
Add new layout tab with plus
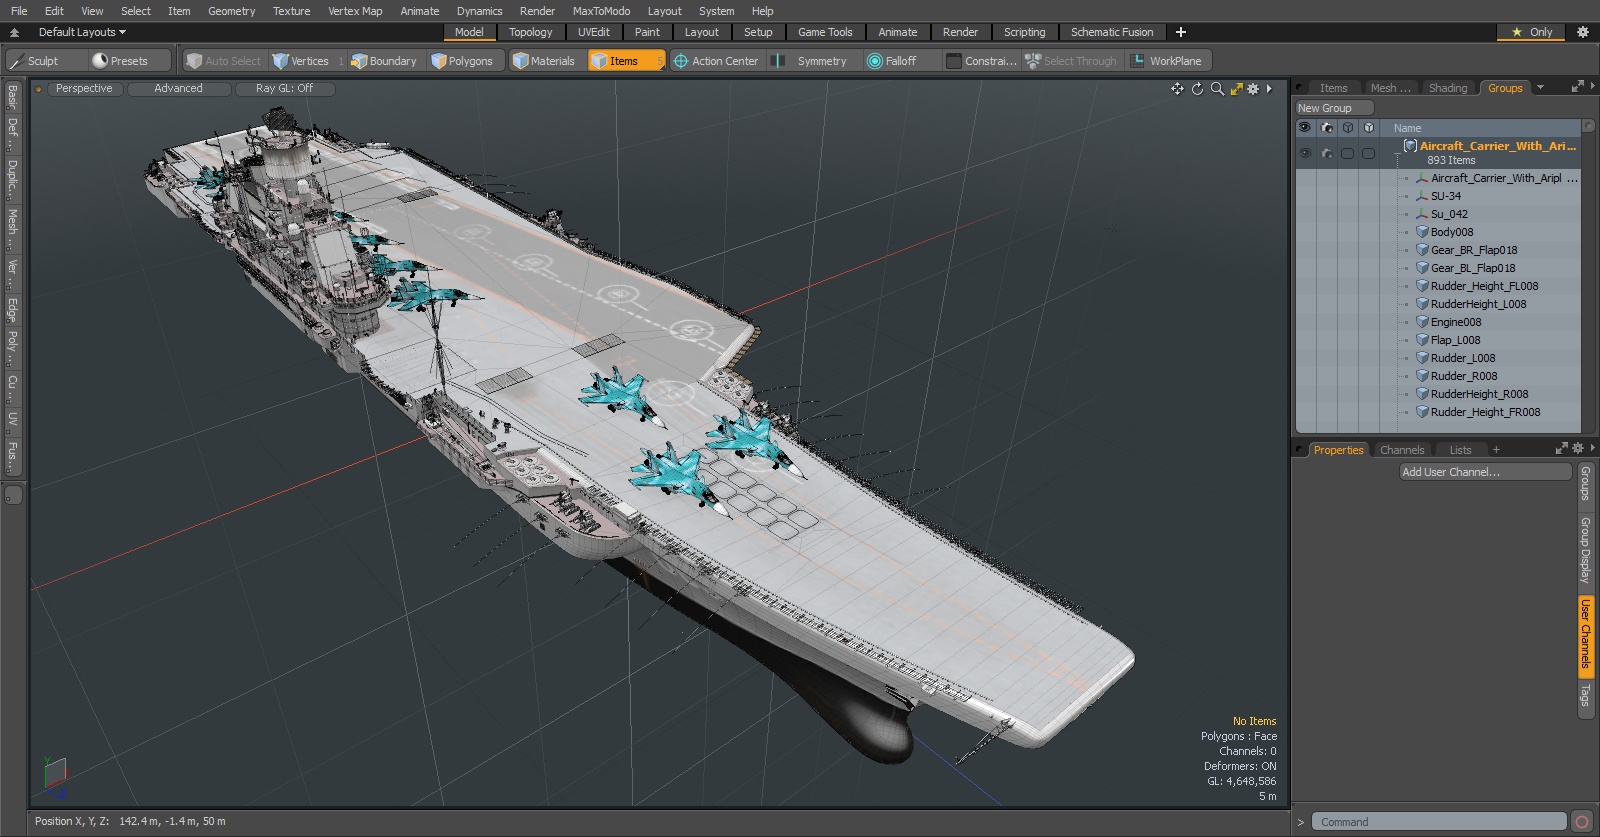point(1180,32)
